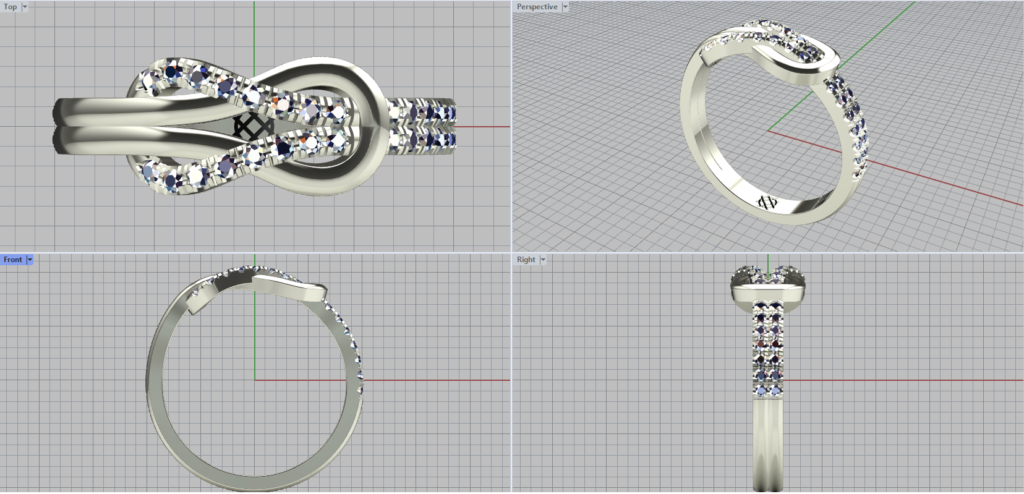The width and height of the screenshot is (1024, 494).
Task: Expand the Right viewport menu arrow
Action: click(x=542, y=259)
